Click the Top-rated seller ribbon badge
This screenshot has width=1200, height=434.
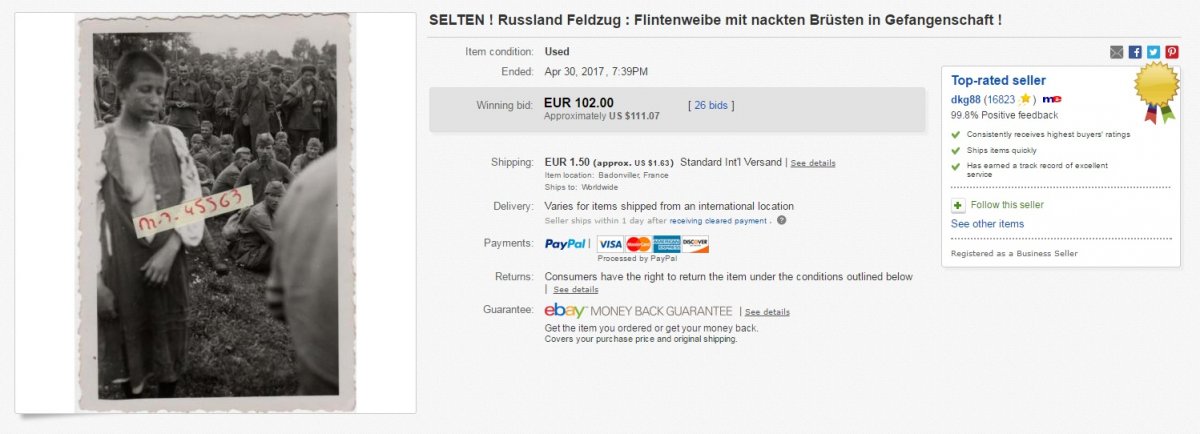click(1154, 92)
